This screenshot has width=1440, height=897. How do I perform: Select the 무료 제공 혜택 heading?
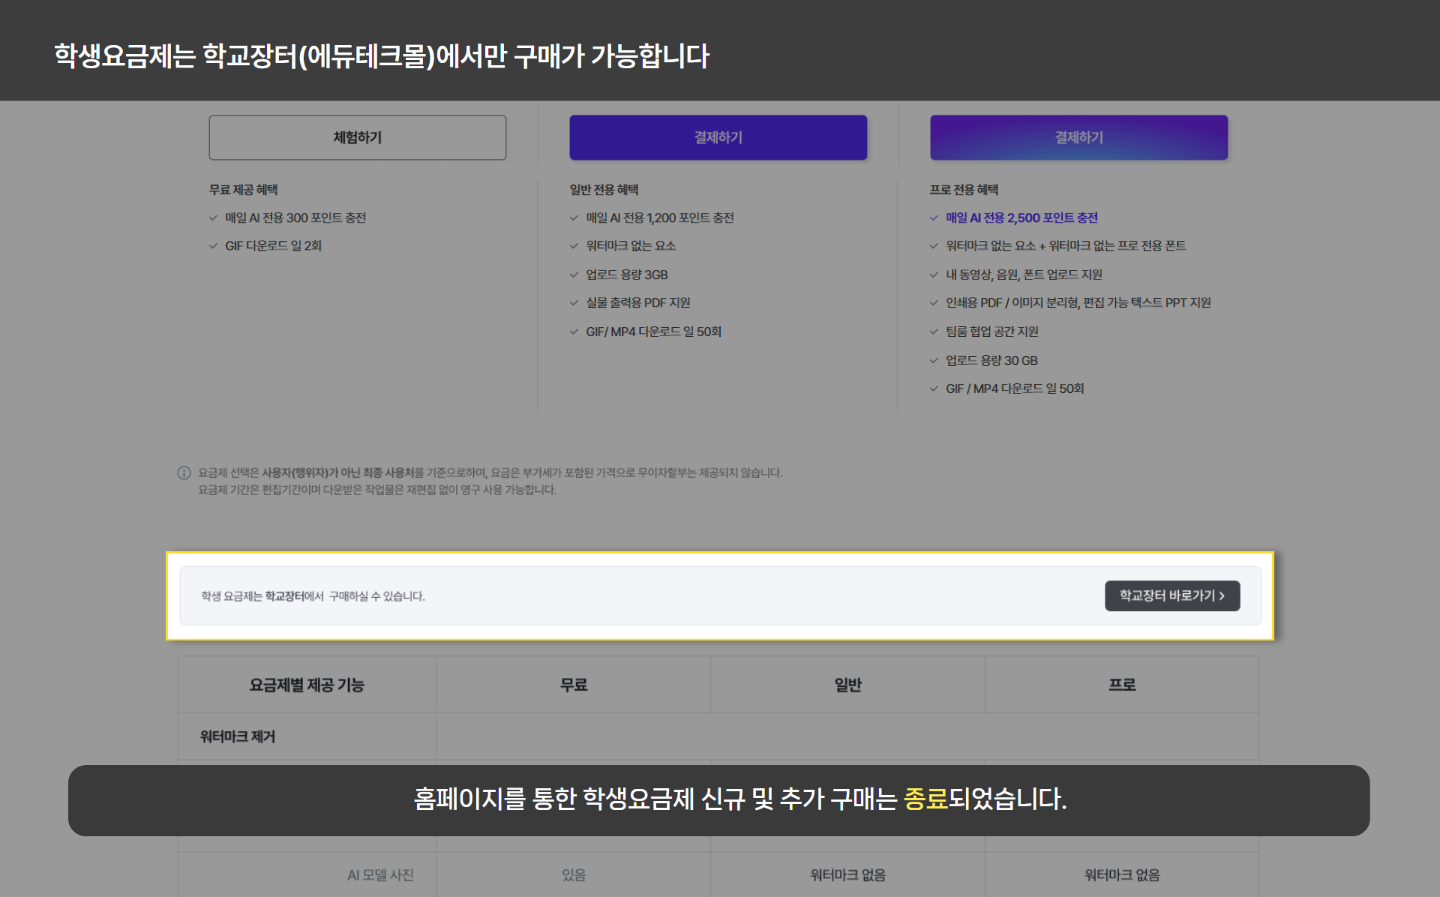243,190
